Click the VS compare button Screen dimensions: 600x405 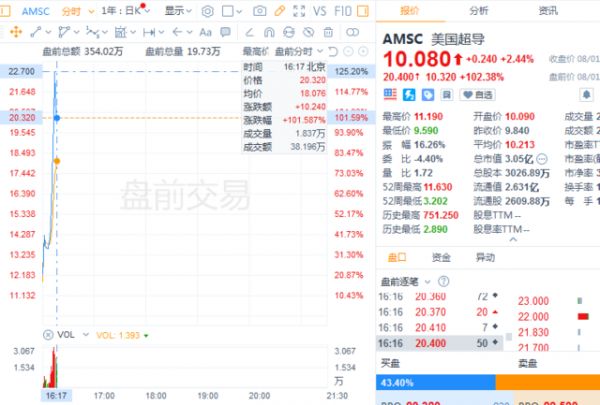point(320,10)
